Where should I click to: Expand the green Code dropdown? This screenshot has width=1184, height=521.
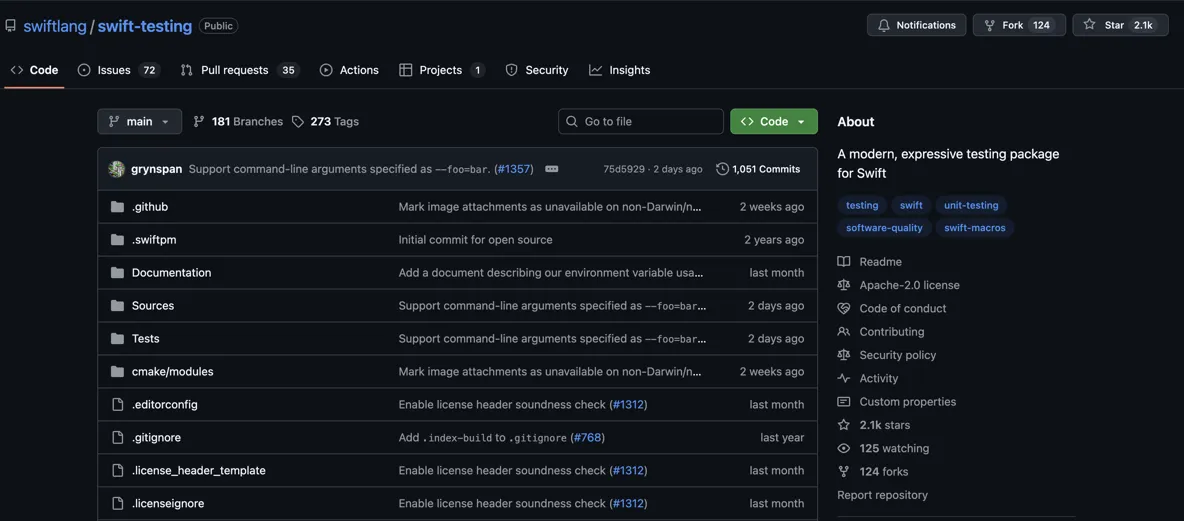773,121
